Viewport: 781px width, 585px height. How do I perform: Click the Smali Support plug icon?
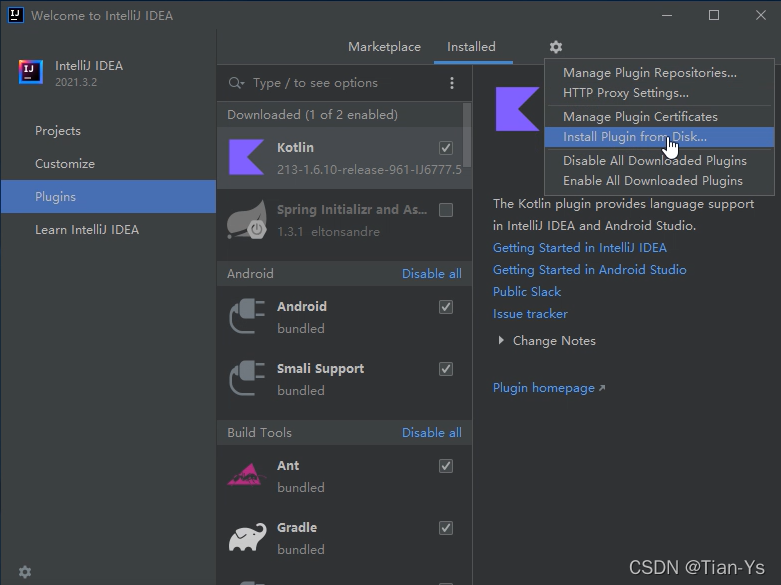click(x=247, y=378)
